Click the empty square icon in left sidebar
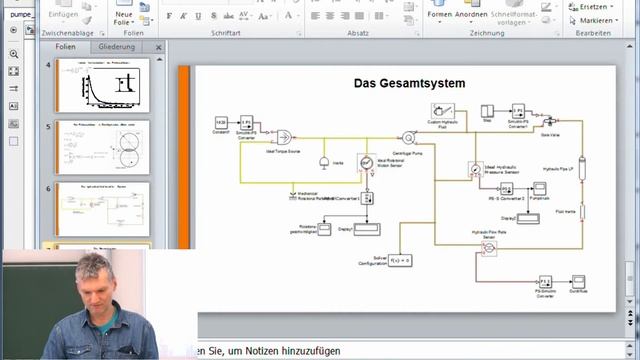640x360 pixels. coord(13,141)
